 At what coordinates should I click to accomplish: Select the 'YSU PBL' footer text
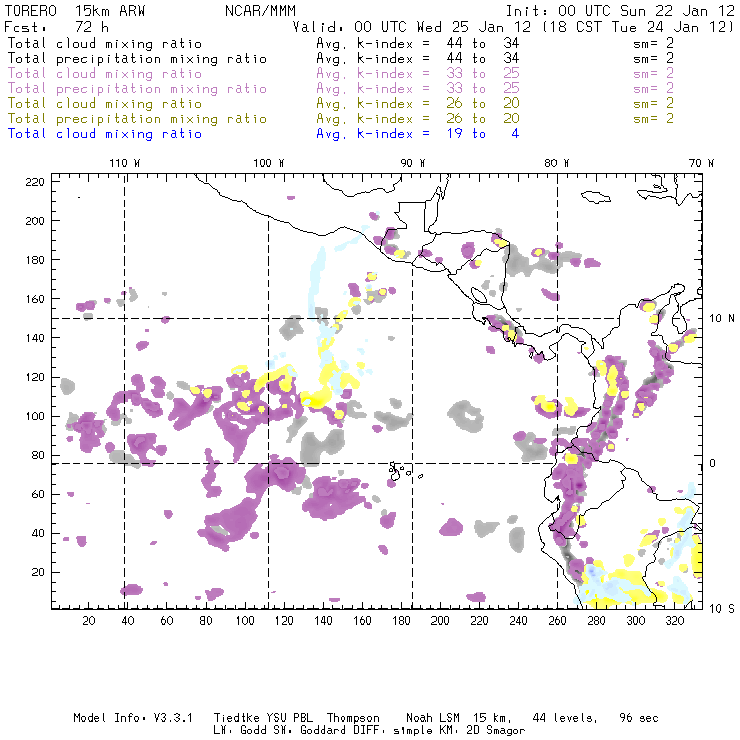289,718
